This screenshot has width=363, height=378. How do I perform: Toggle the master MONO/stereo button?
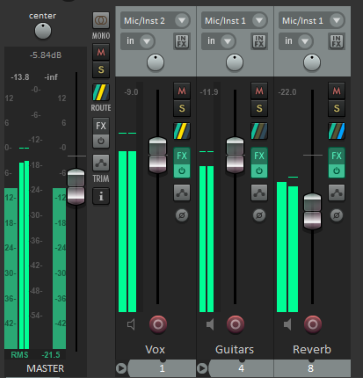tap(101, 21)
